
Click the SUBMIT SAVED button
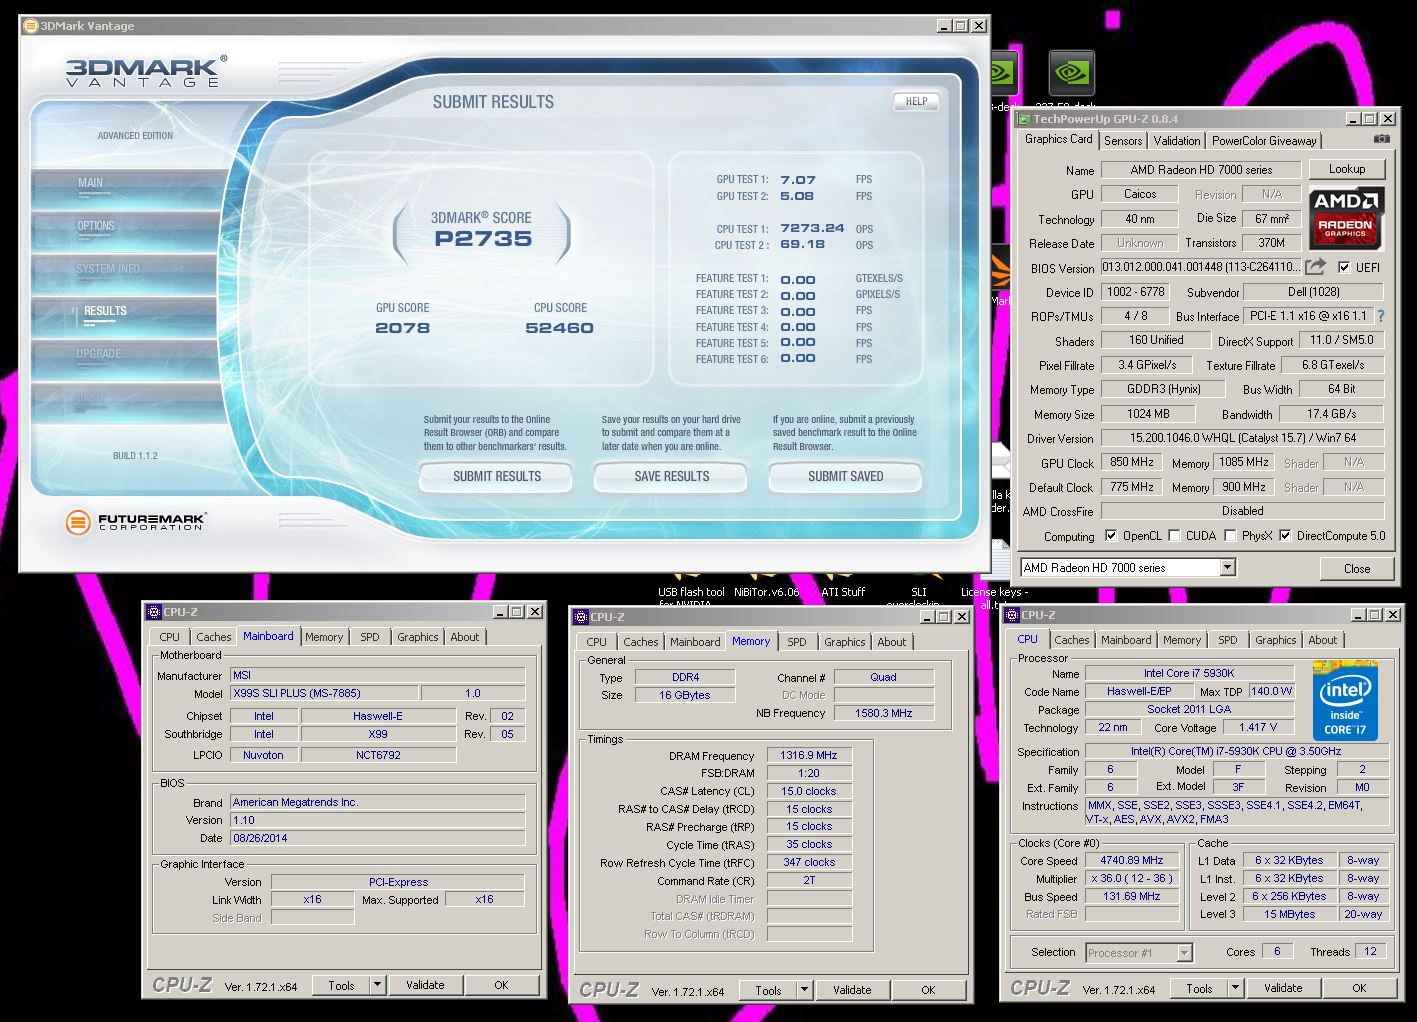pyautogui.click(x=845, y=477)
